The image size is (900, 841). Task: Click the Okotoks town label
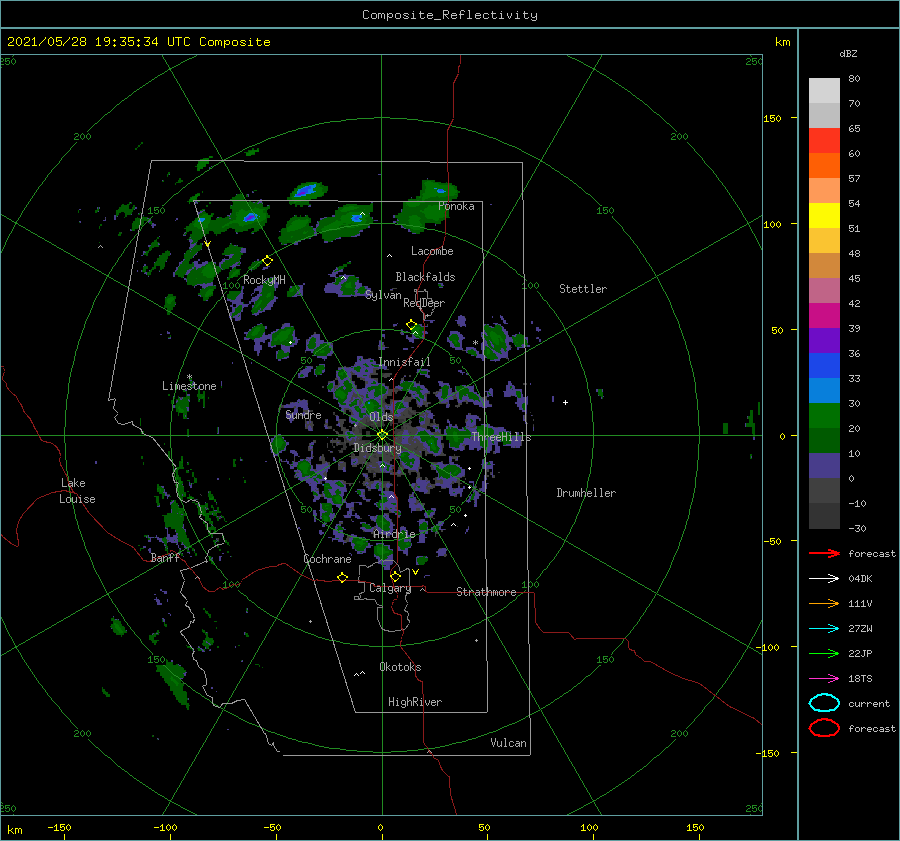tap(400, 667)
